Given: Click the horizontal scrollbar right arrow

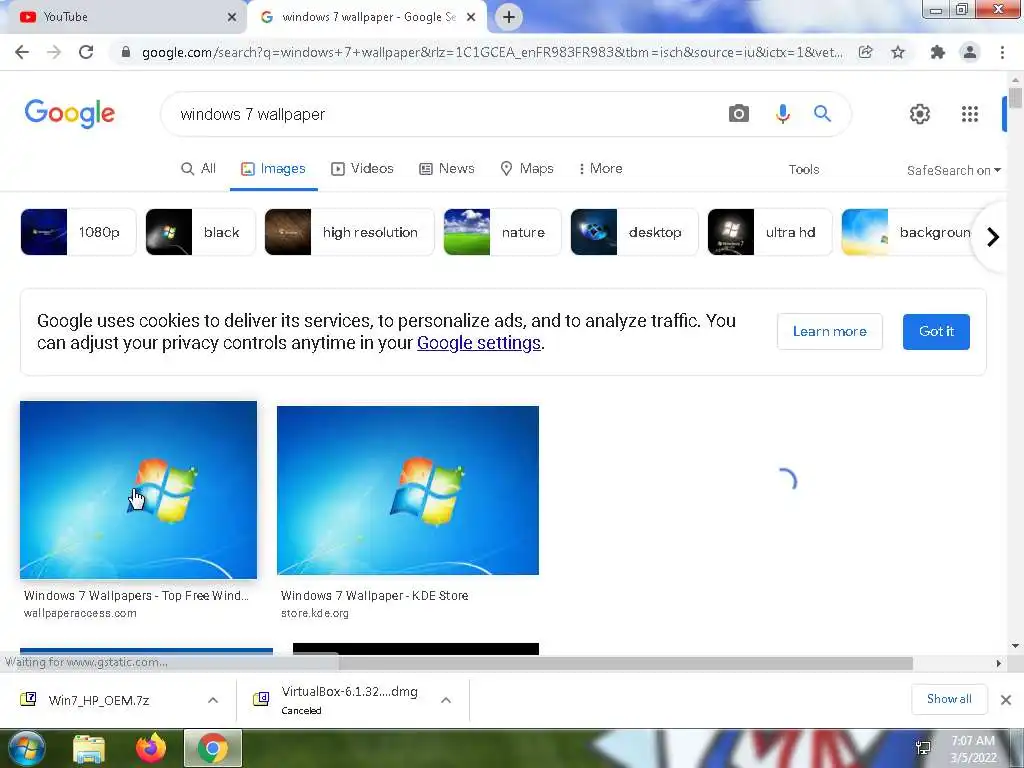Looking at the screenshot, I should point(999,664).
